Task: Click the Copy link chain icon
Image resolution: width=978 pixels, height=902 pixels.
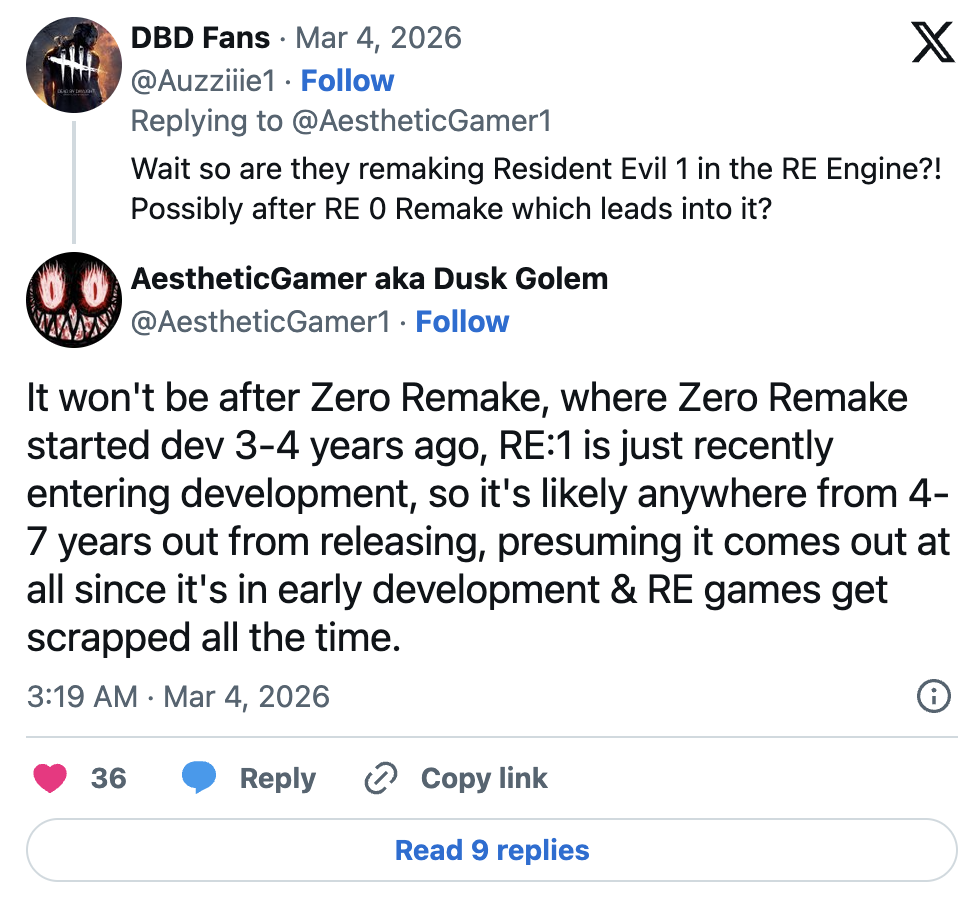Action: 381,778
